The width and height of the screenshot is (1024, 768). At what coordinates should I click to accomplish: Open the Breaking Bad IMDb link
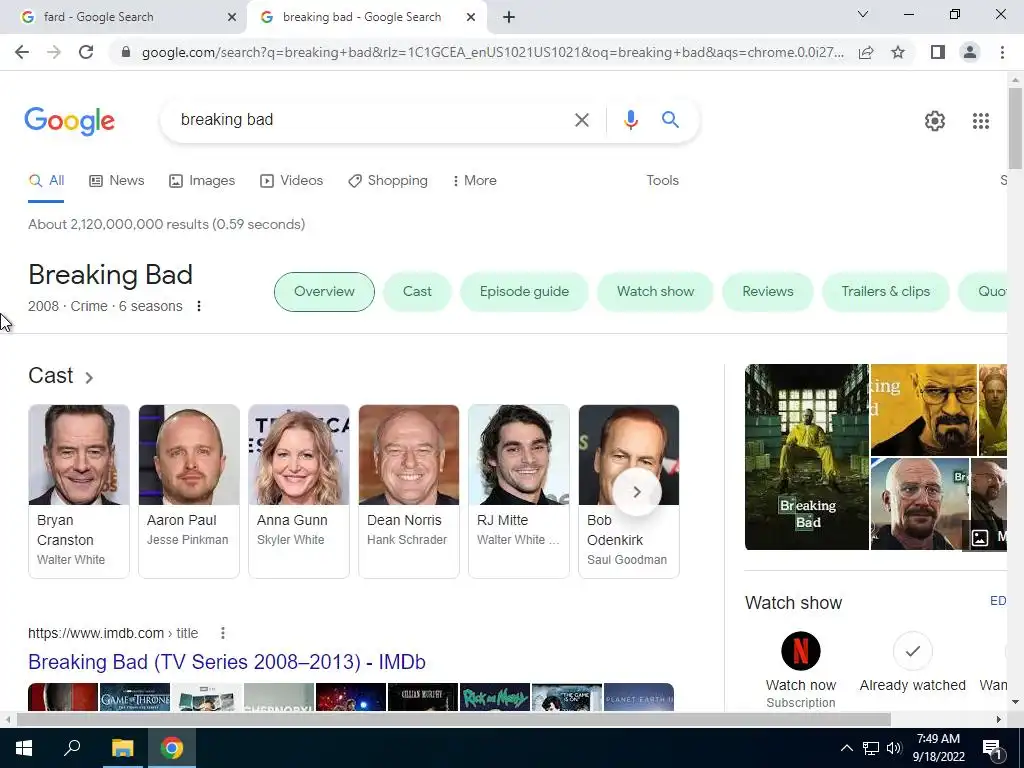(x=227, y=662)
